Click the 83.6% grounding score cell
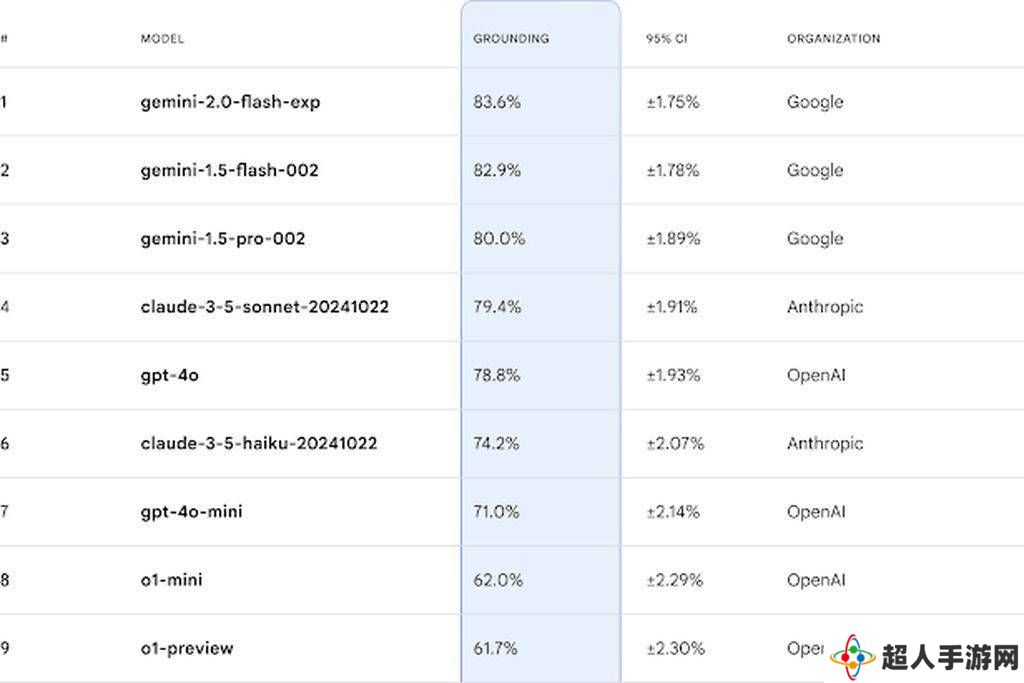The image size is (1024, 683). point(497,102)
